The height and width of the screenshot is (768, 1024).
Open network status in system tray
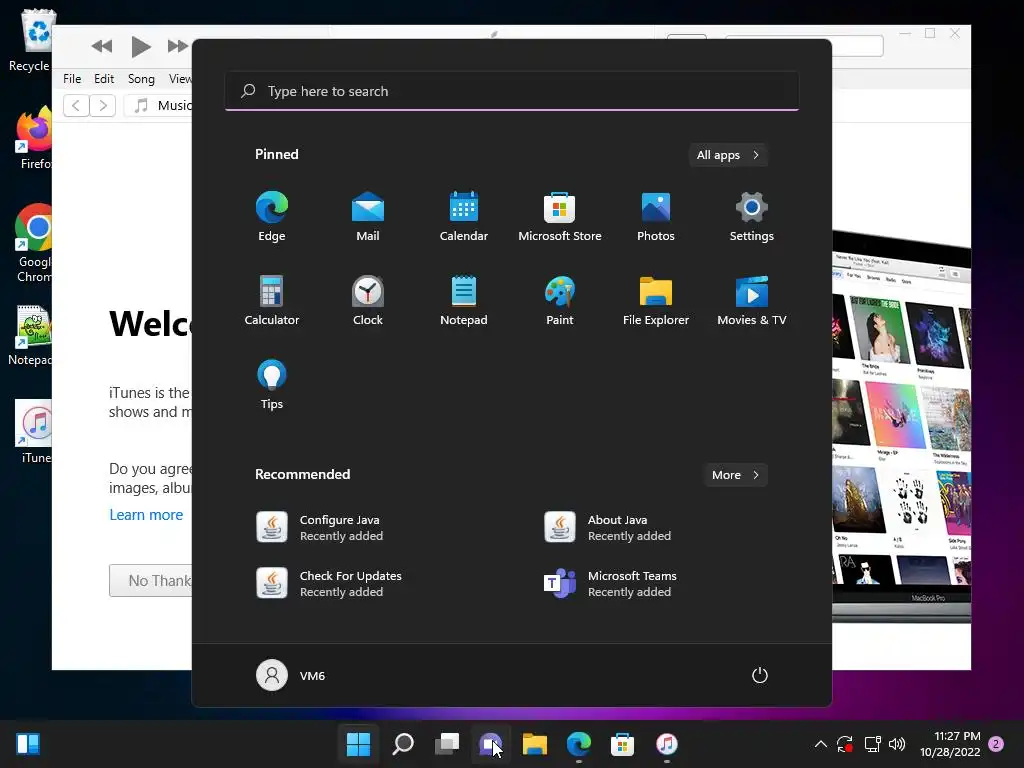[872, 744]
